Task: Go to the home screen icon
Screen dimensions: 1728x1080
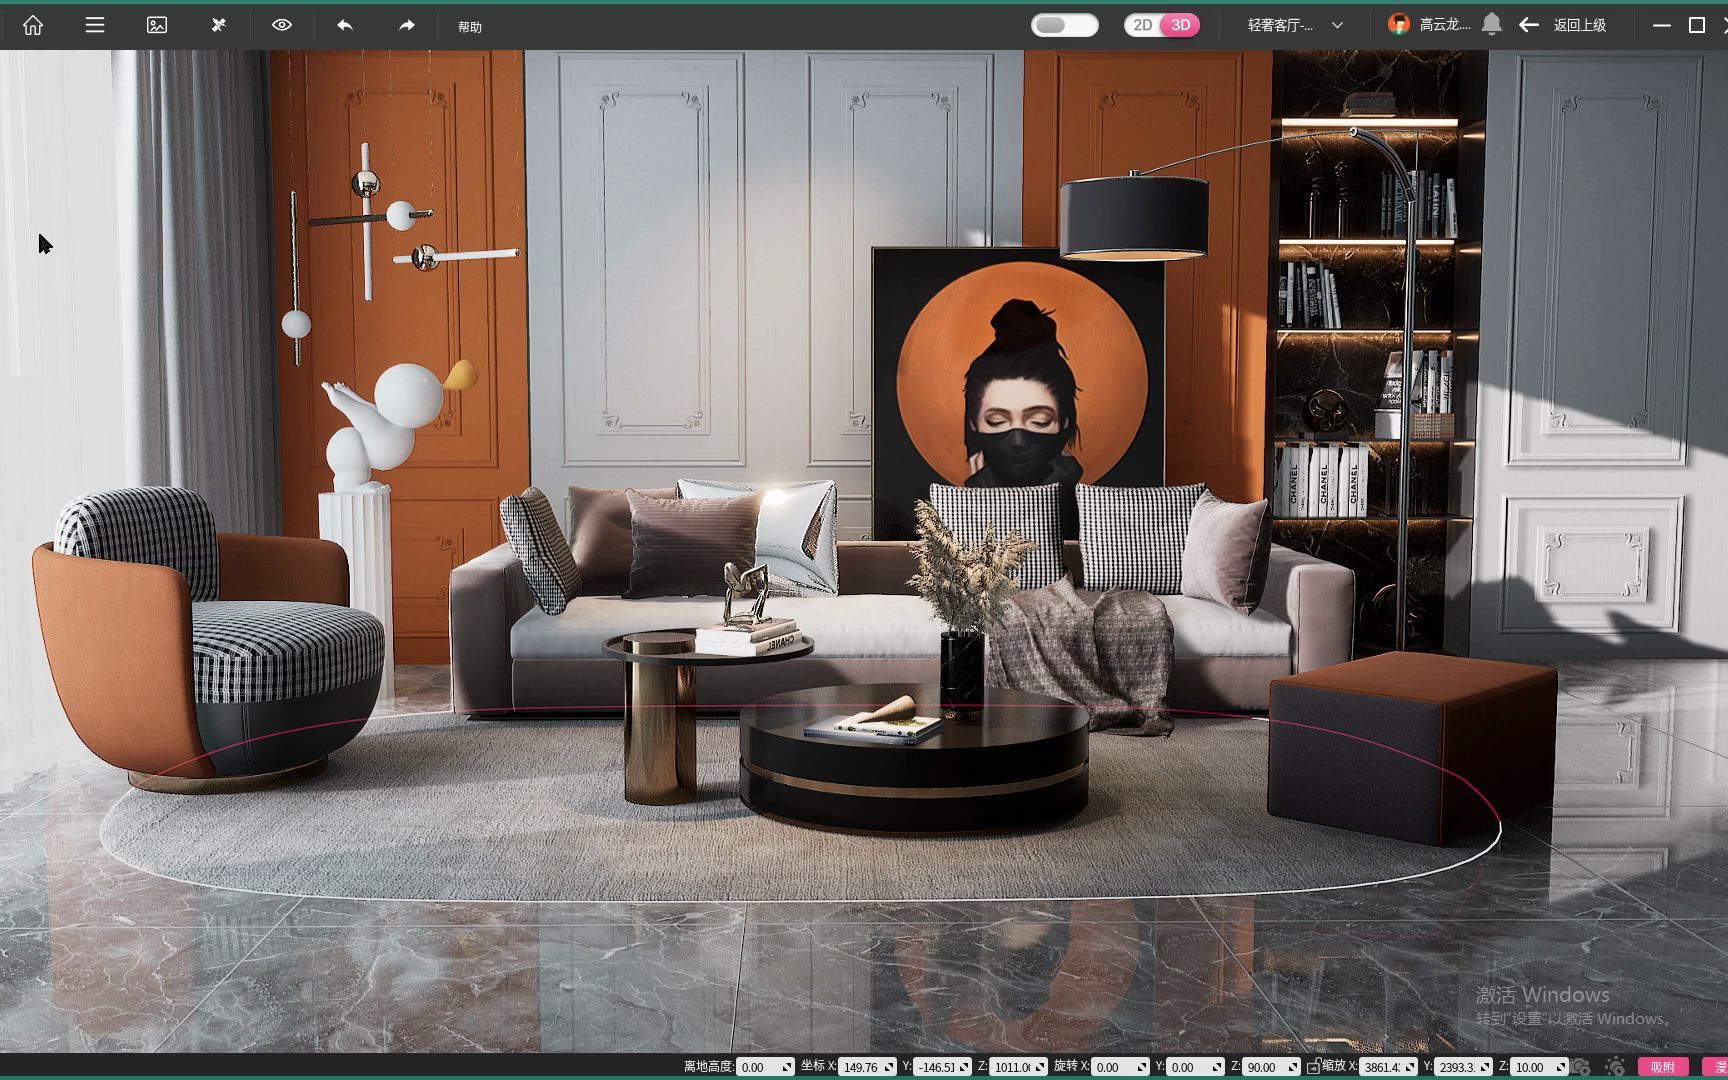Action: coord(33,25)
